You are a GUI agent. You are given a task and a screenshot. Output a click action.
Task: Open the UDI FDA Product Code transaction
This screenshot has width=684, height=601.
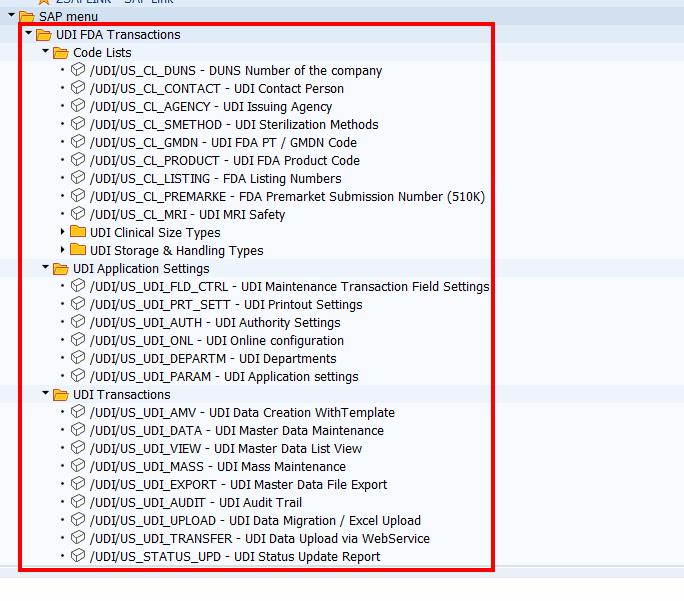pos(225,160)
